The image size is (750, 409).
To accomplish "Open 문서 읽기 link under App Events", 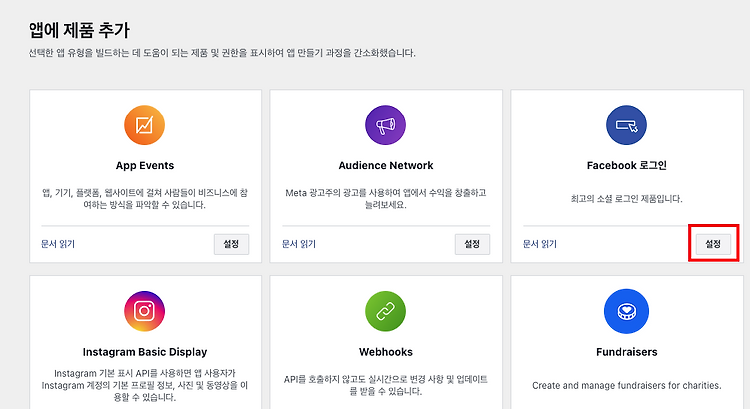I will [58, 244].
